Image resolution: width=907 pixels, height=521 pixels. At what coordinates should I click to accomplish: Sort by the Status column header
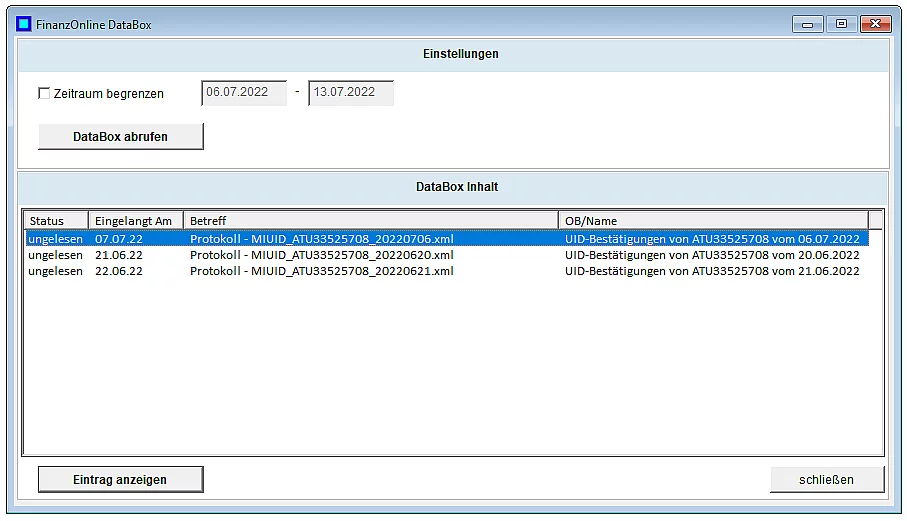(x=56, y=221)
